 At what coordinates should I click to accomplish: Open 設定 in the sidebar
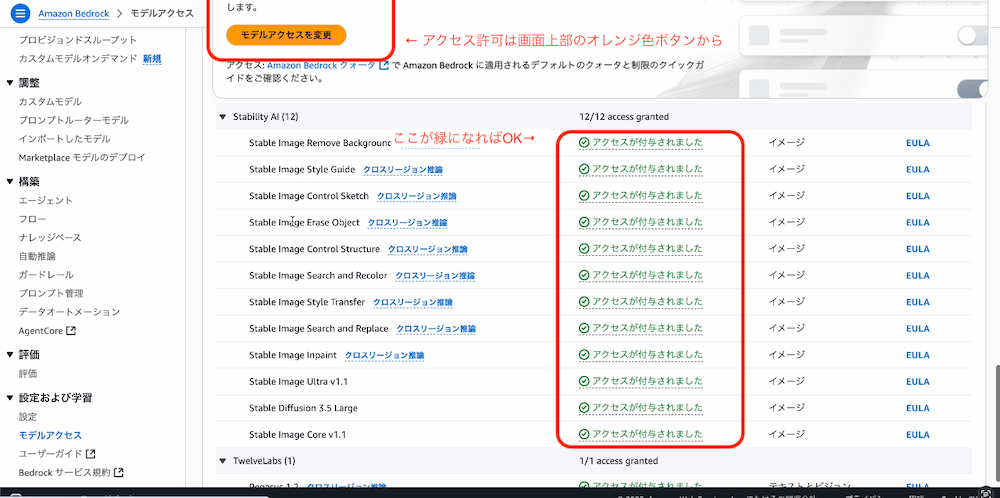(28, 416)
